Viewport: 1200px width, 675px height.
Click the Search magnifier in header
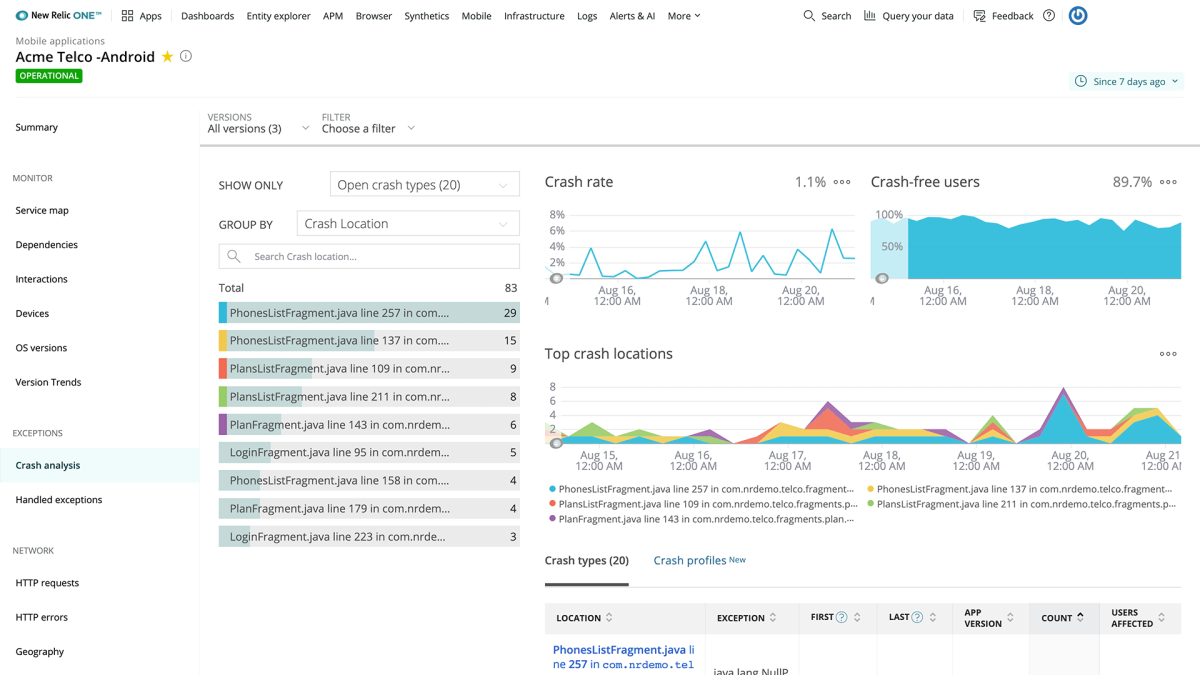pyautogui.click(x=809, y=16)
